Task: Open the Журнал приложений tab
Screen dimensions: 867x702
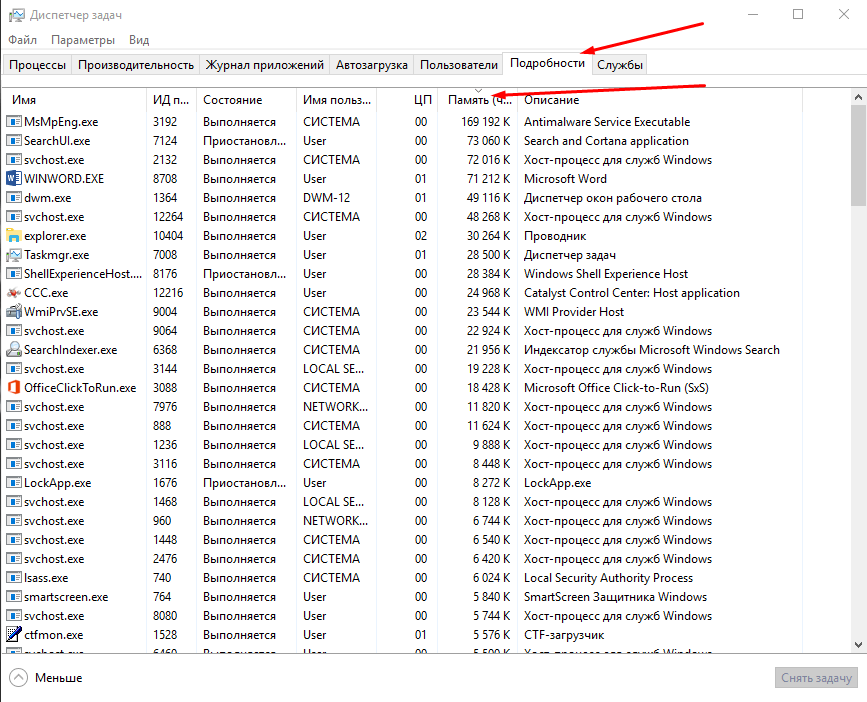Action: pos(265,65)
